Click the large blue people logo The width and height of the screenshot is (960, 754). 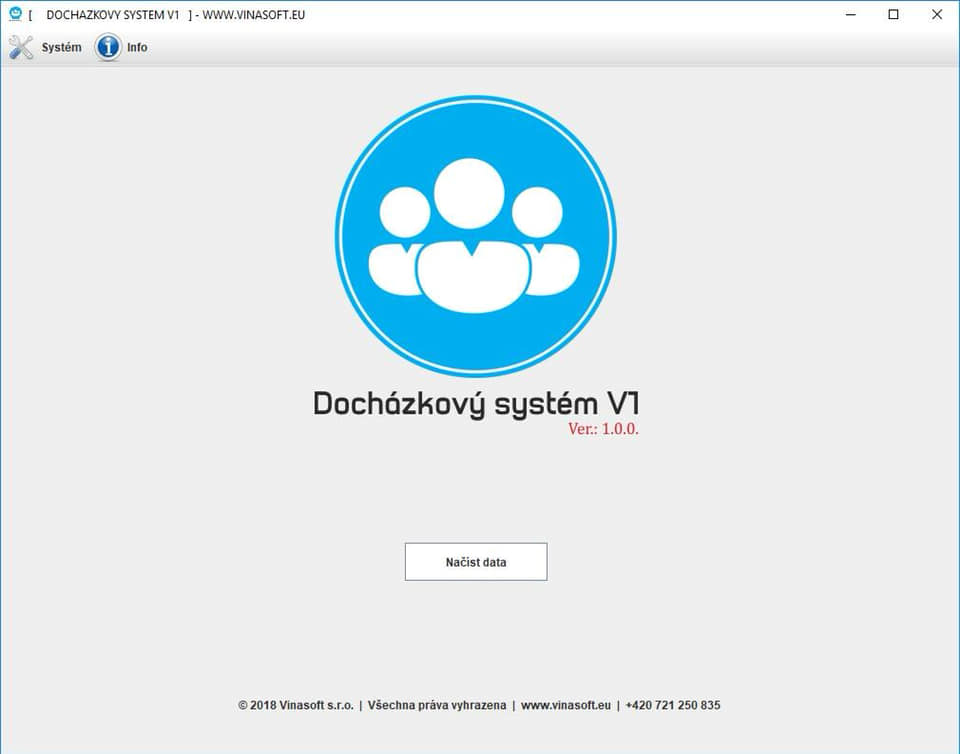coord(475,236)
